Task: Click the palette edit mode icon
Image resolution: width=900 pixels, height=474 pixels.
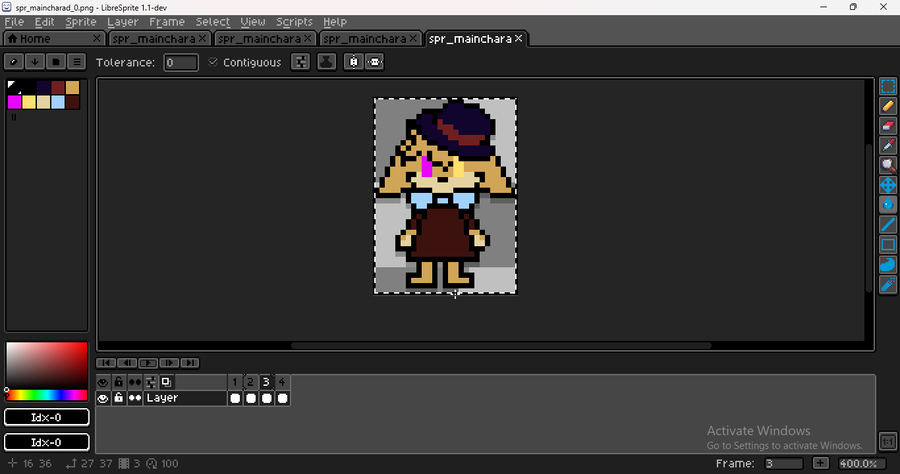Action: tap(14, 61)
